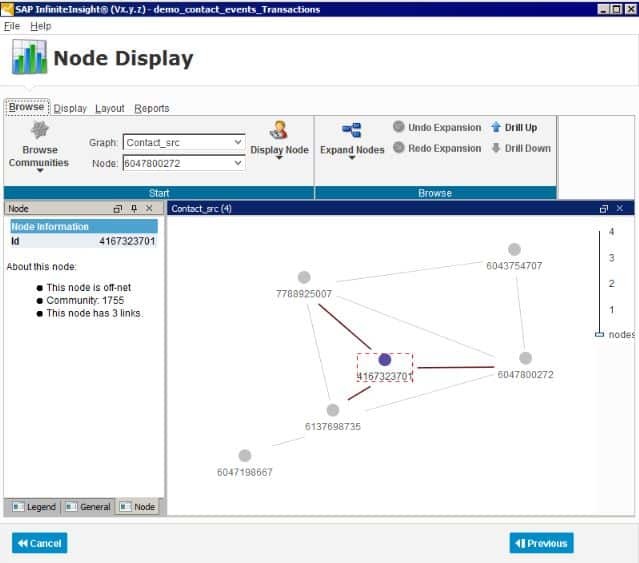Switch to the Reports ribbon tab
Viewport: 639px width, 563px height.
[x=152, y=108]
